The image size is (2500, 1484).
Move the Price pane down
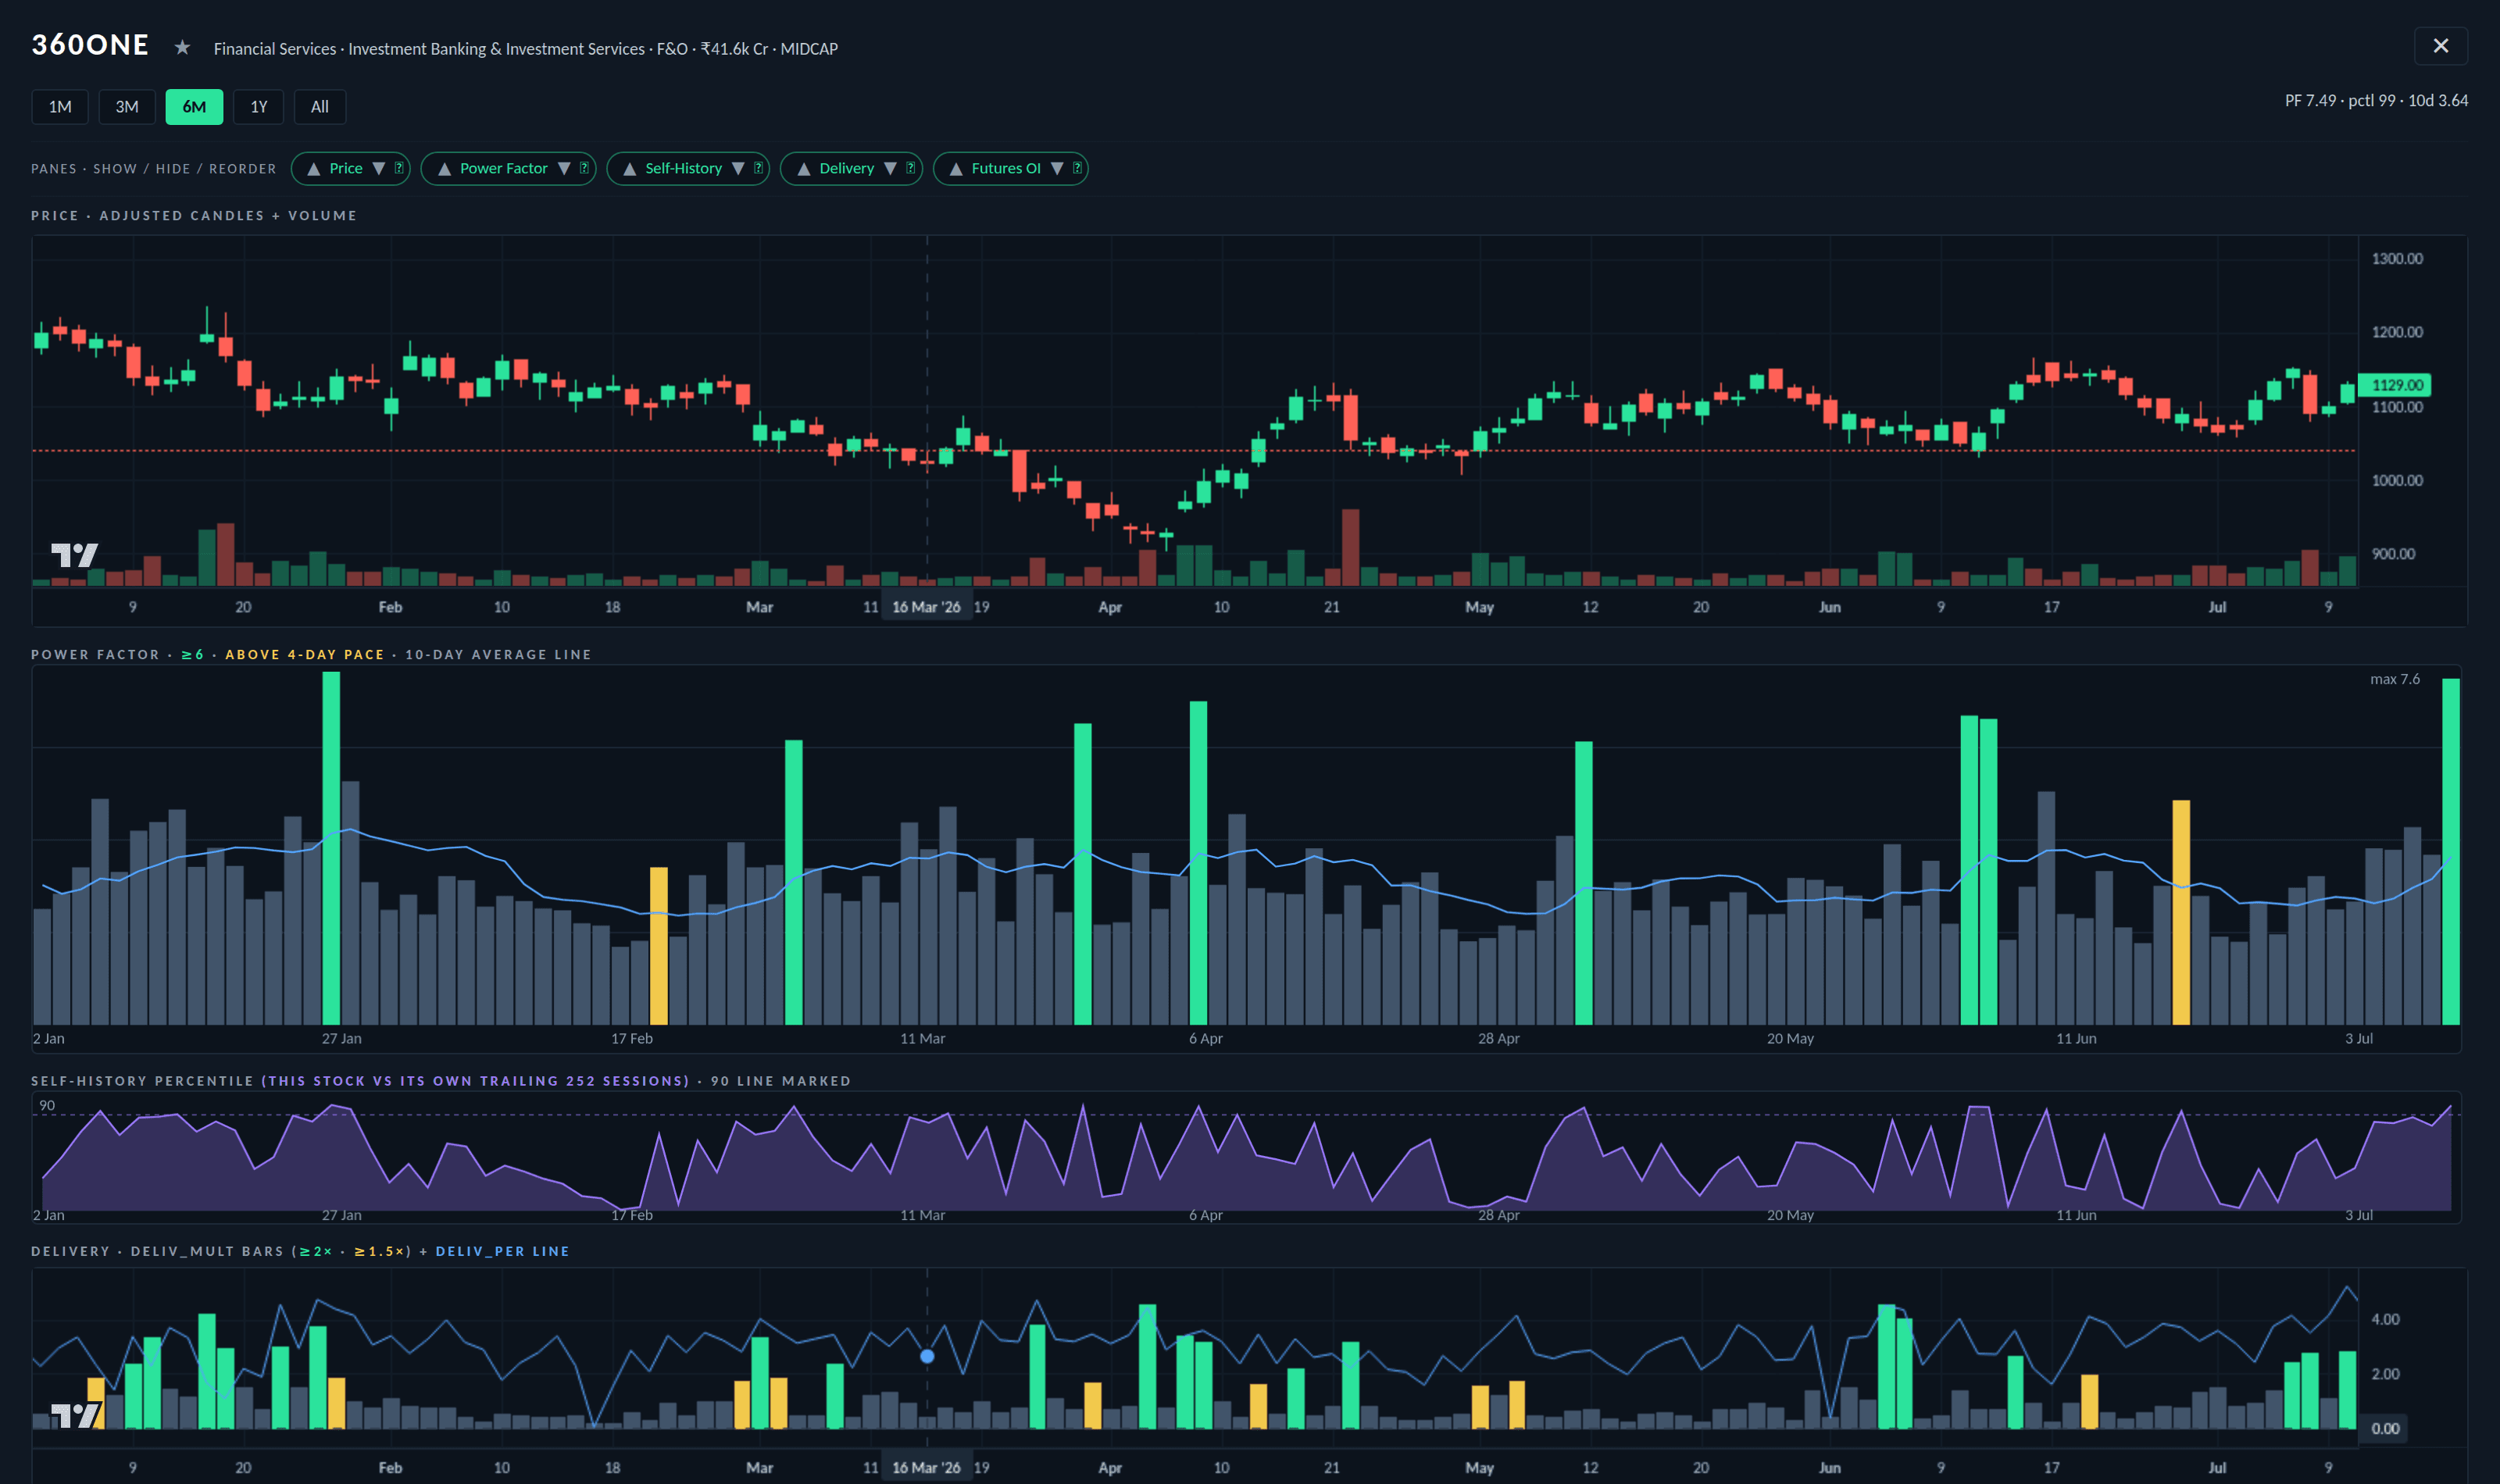(x=379, y=168)
